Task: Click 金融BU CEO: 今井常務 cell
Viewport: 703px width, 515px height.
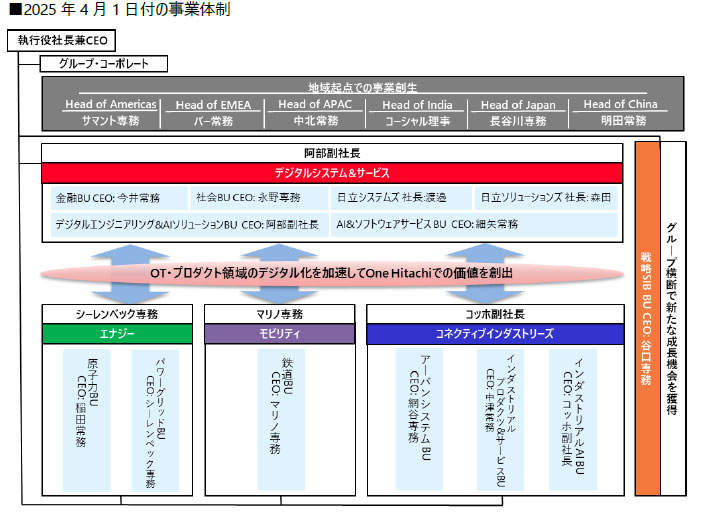Action: pyautogui.click(x=119, y=198)
